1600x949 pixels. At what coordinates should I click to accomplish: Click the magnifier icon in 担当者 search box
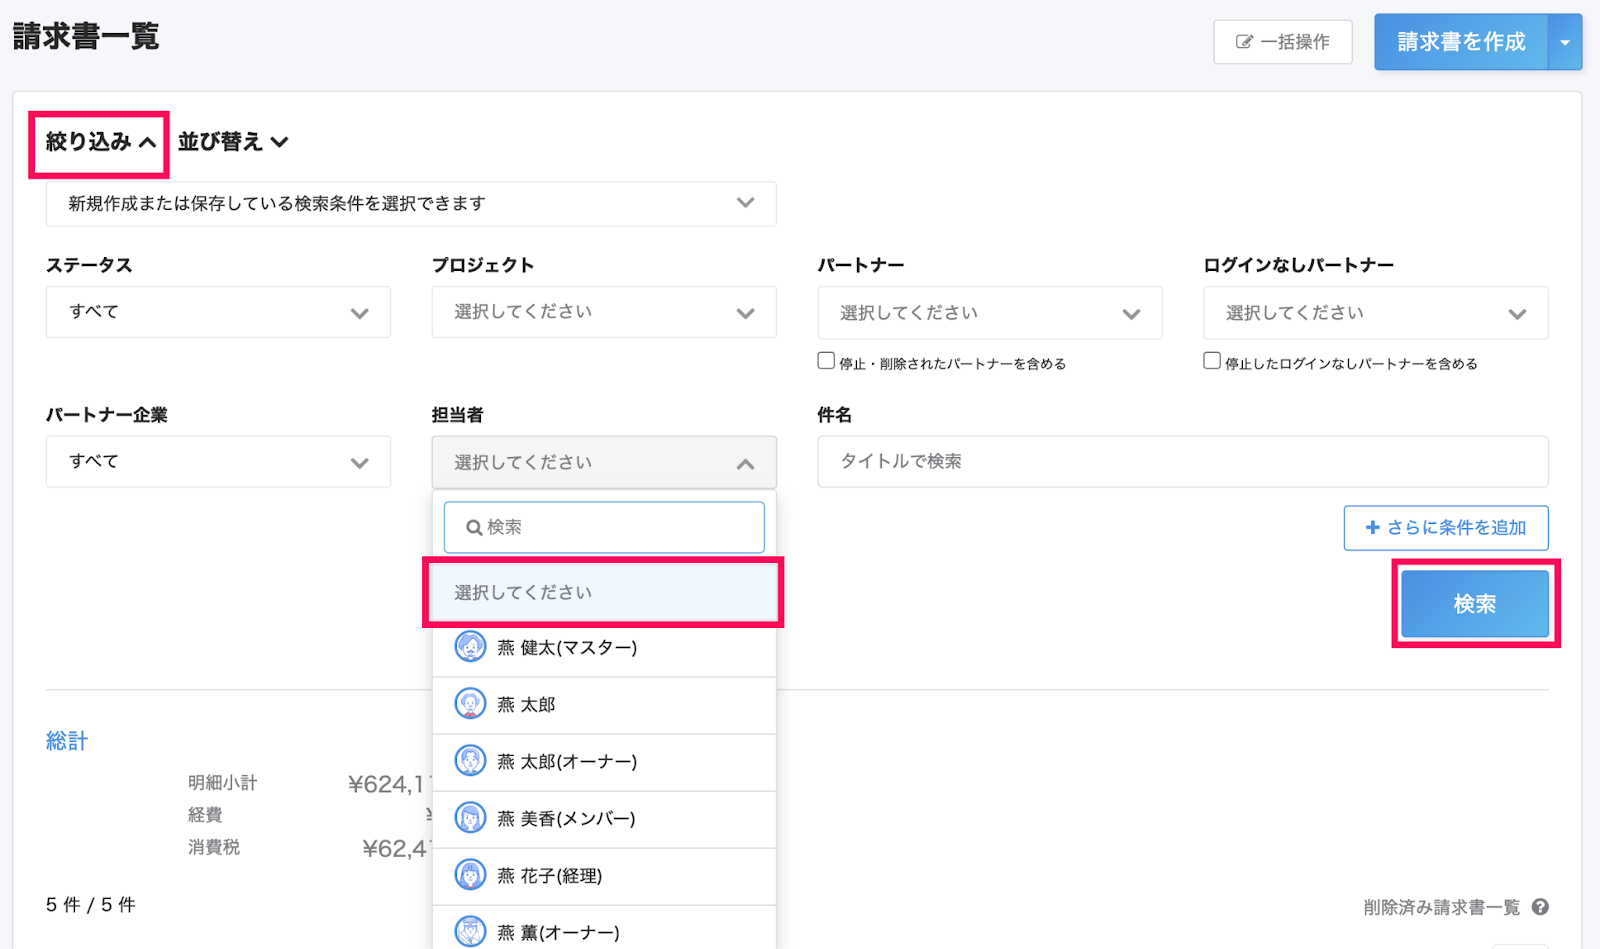pos(474,528)
